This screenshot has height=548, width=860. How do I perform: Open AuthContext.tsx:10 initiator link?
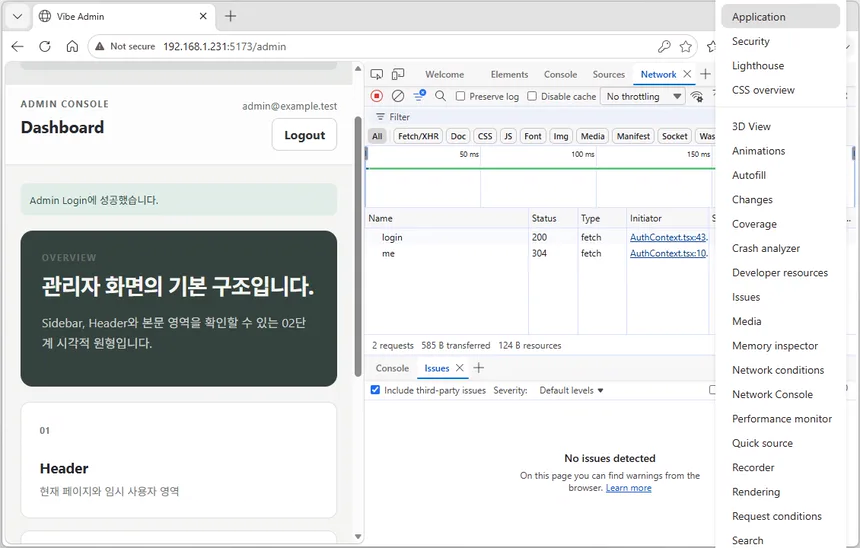669,253
